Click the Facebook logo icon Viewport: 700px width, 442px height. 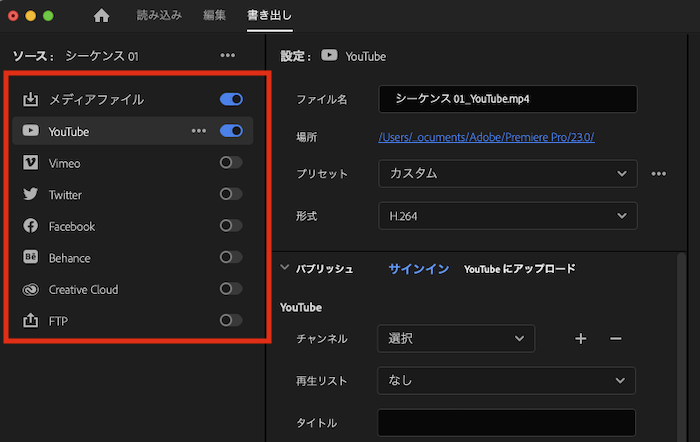click(x=30, y=226)
